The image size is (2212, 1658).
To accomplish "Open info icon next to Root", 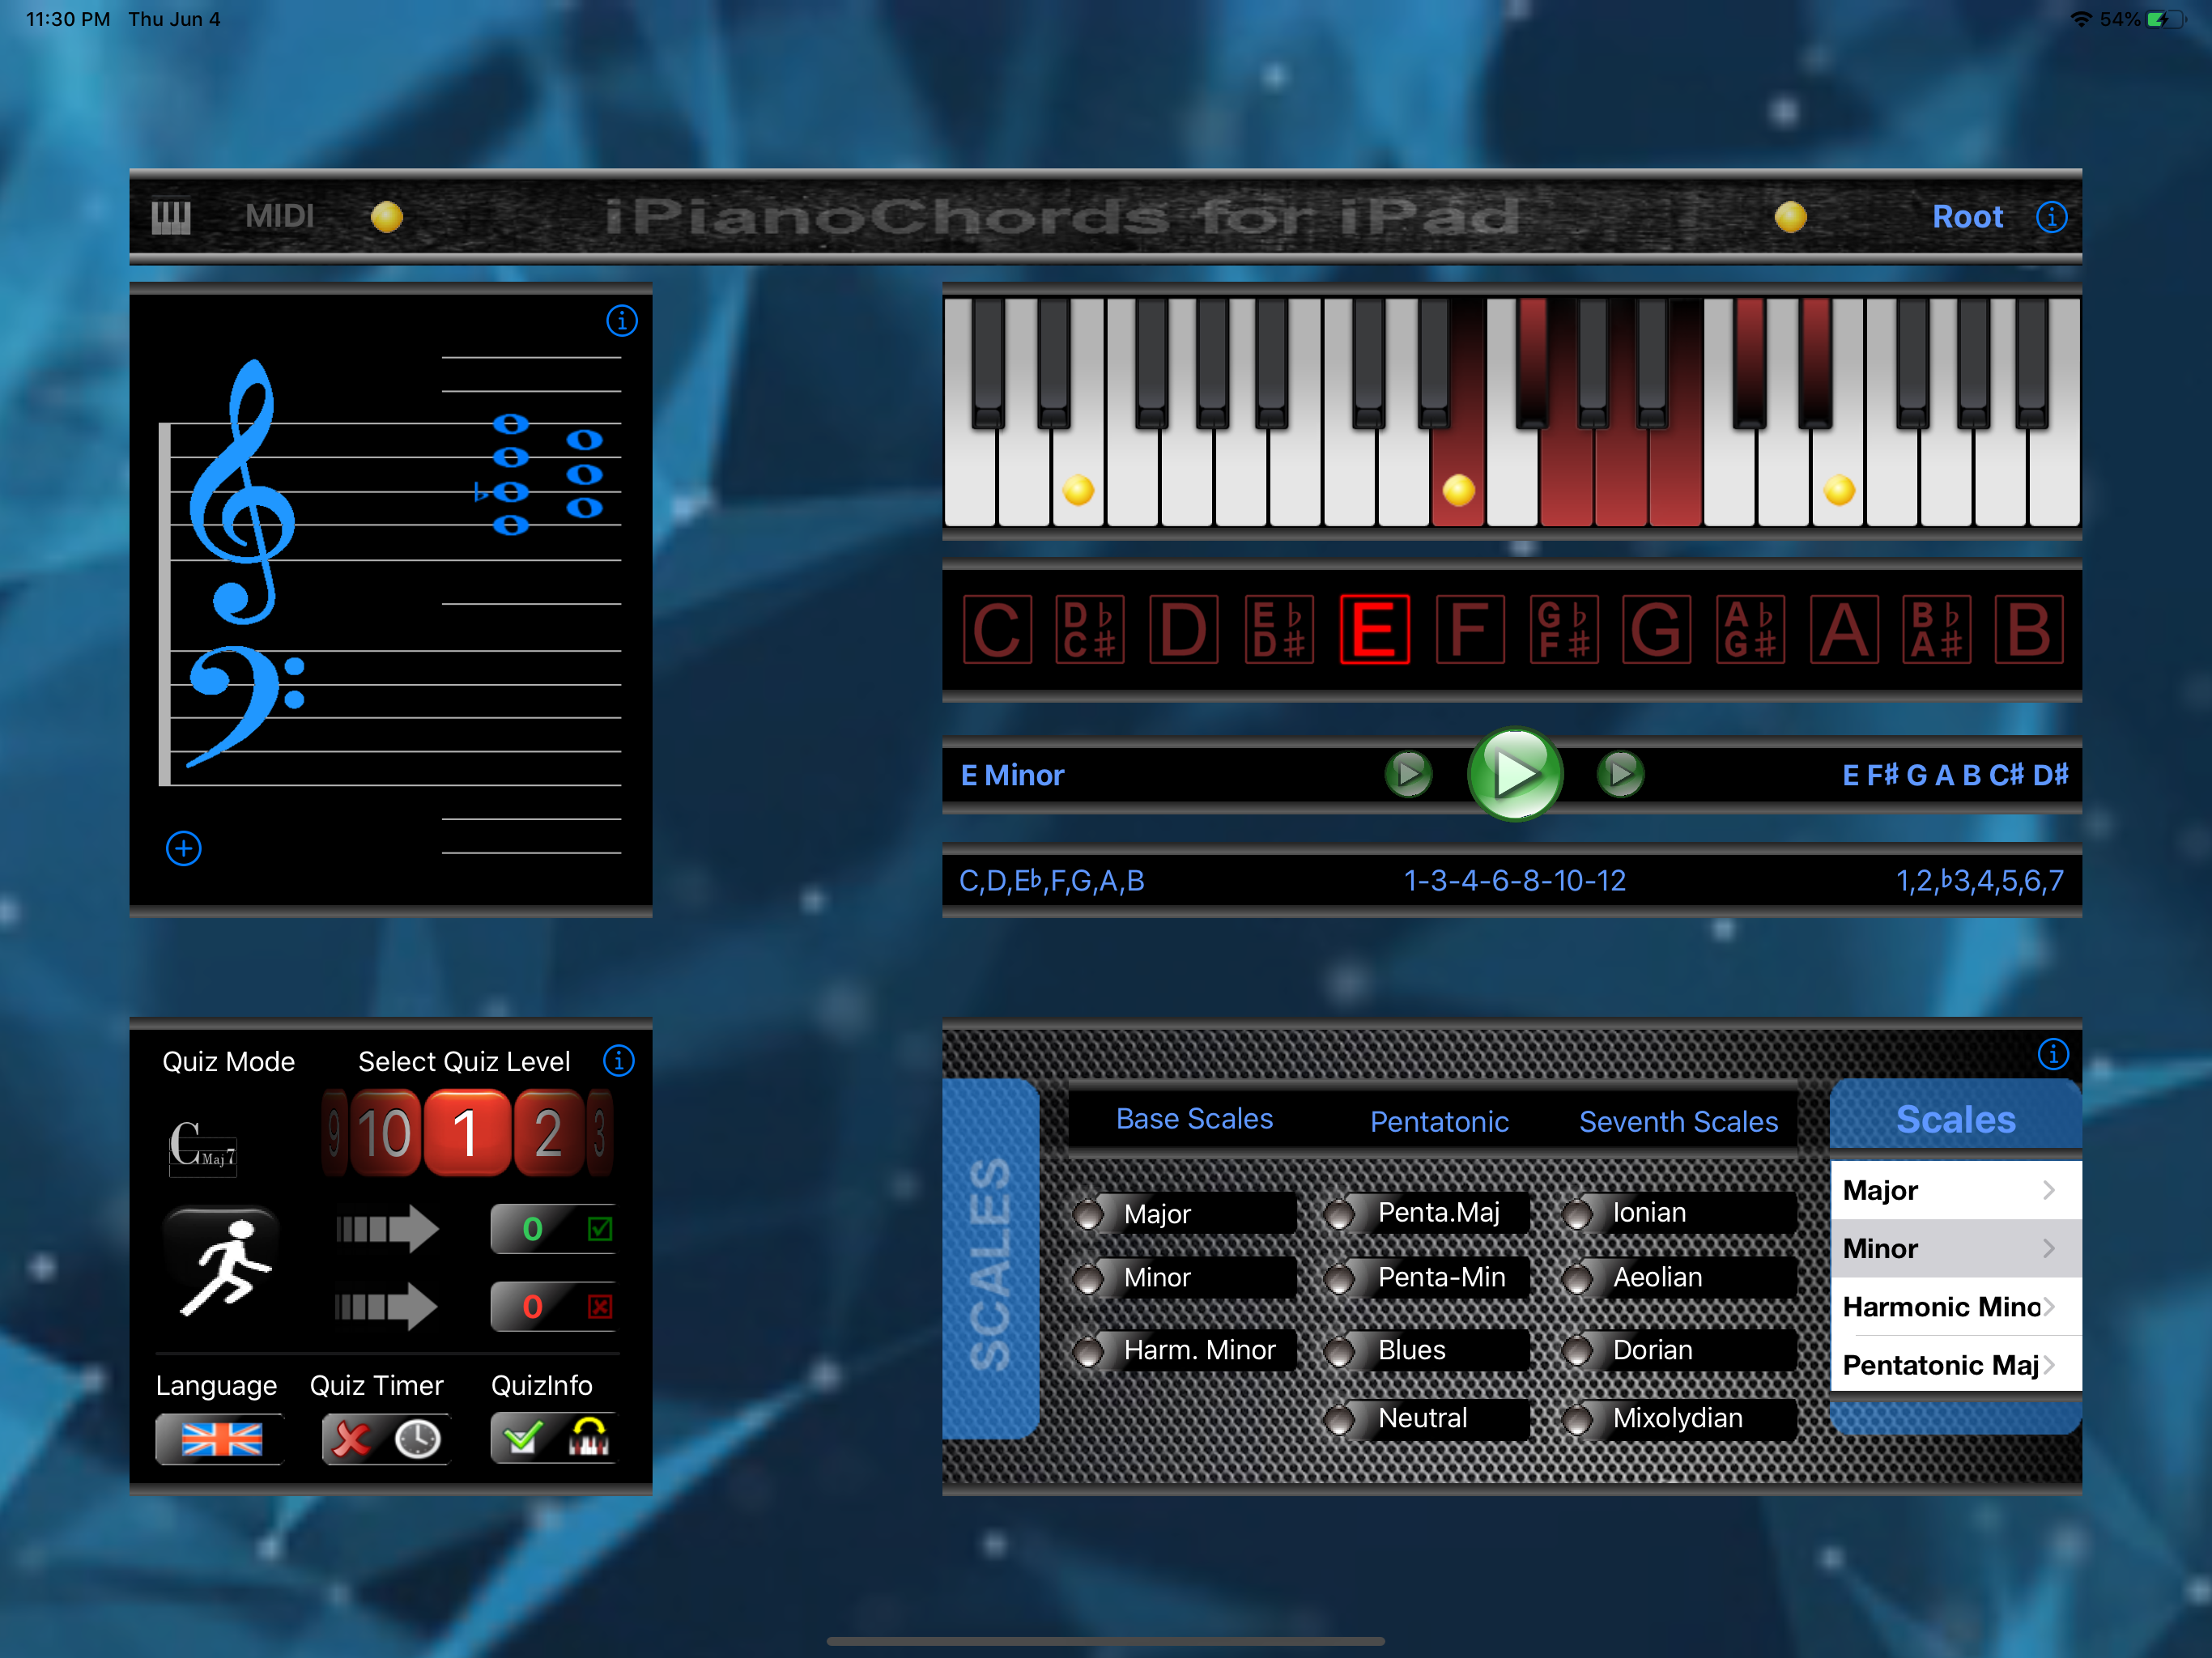I will (x=2051, y=217).
